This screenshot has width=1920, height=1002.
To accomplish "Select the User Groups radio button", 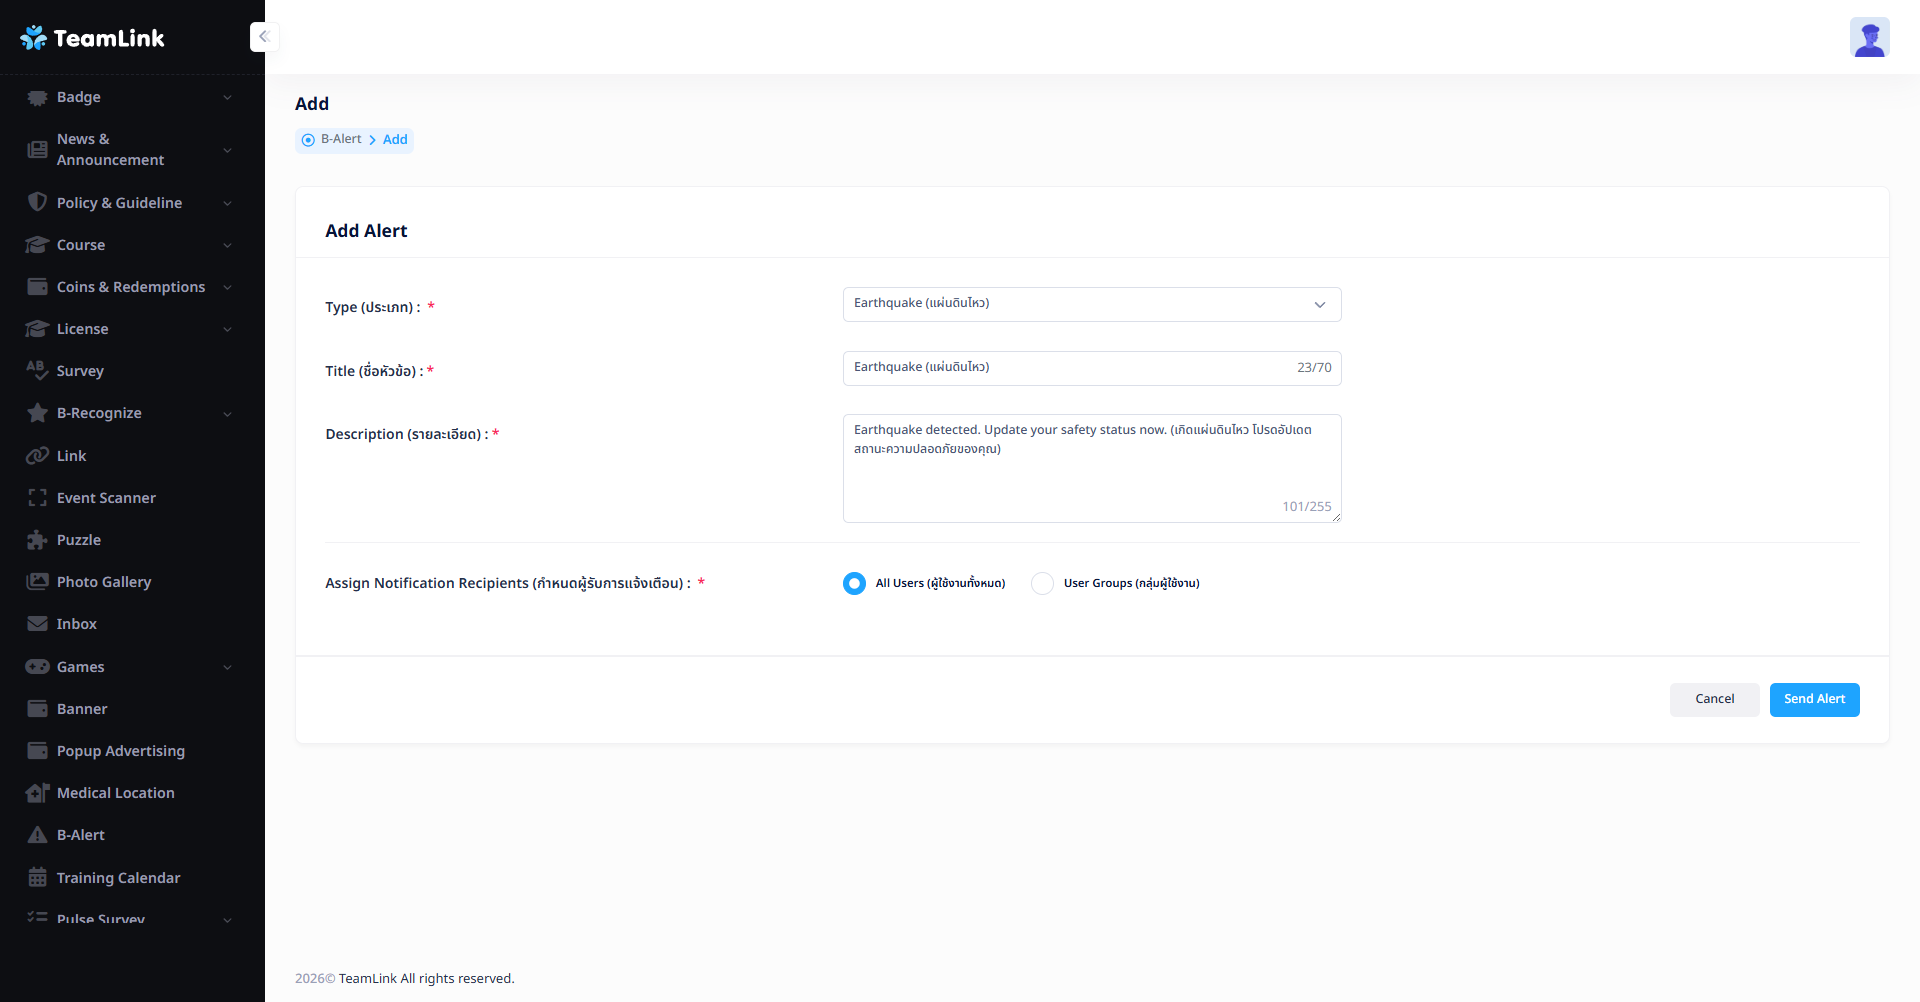I will [x=1042, y=583].
